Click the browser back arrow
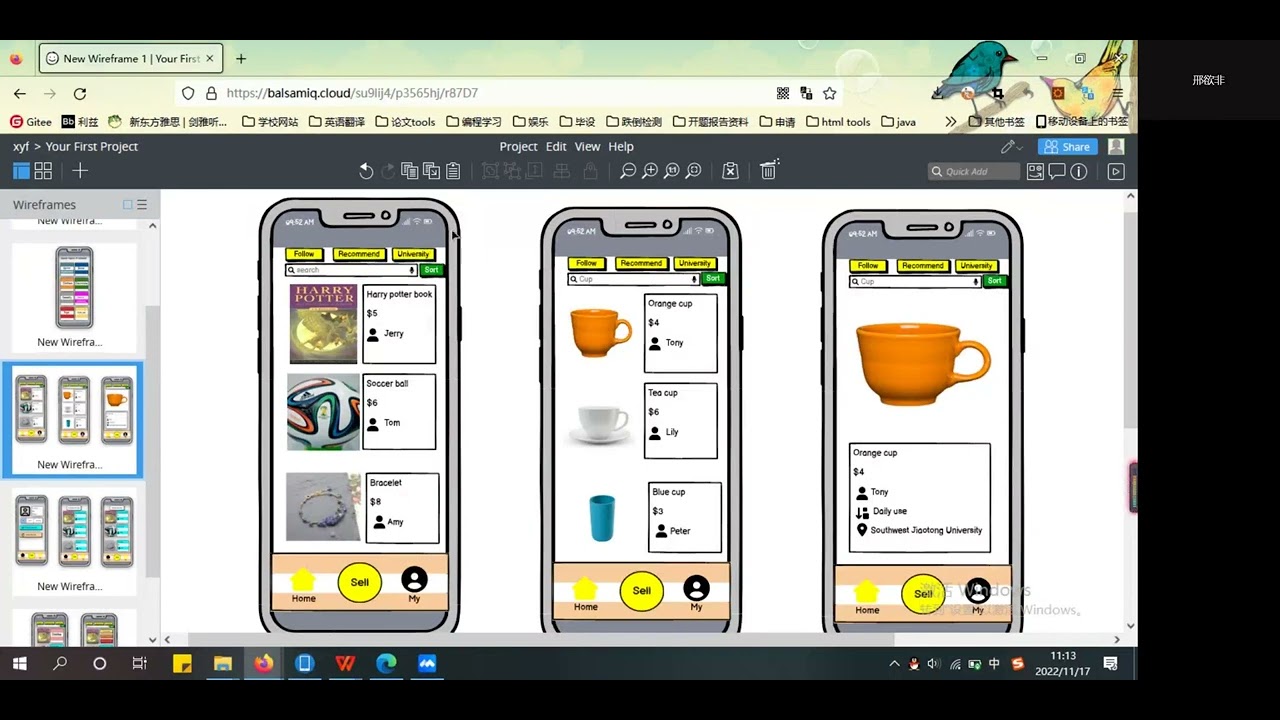1280x720 pixels. pos(20,93)
